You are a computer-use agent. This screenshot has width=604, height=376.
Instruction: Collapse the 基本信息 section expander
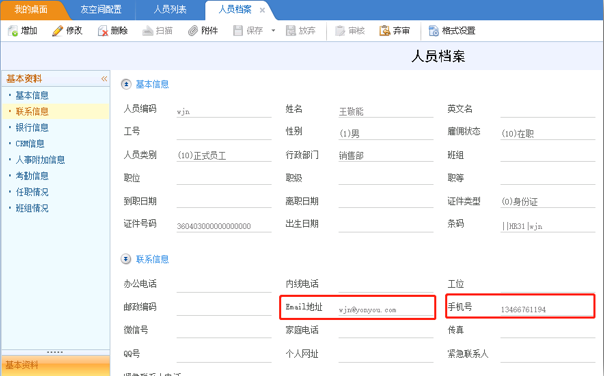point(126,84)
